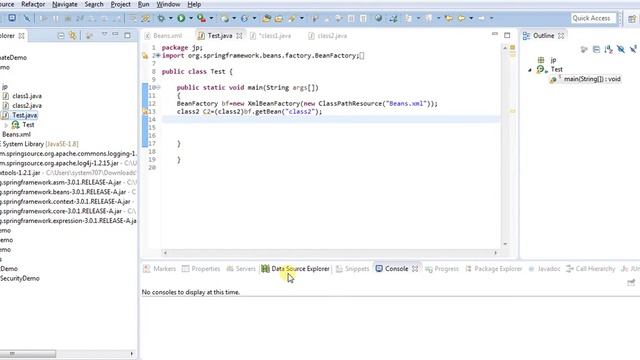The width and height of the screenshot is (640, 360).
Task: Switch to the class1.java editor tab
Action: point(271,36)
